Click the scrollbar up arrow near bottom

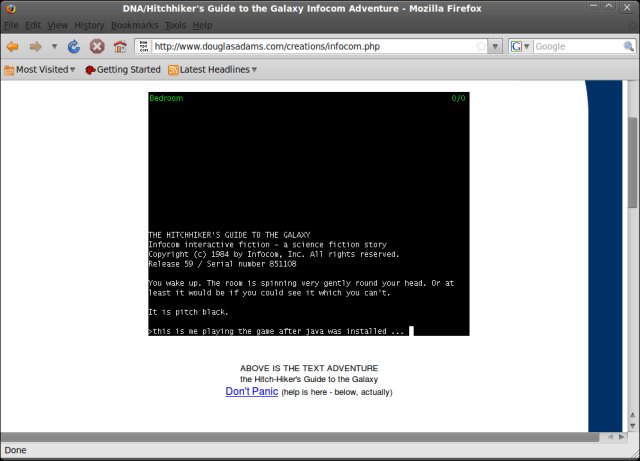[x=633, y=415]
